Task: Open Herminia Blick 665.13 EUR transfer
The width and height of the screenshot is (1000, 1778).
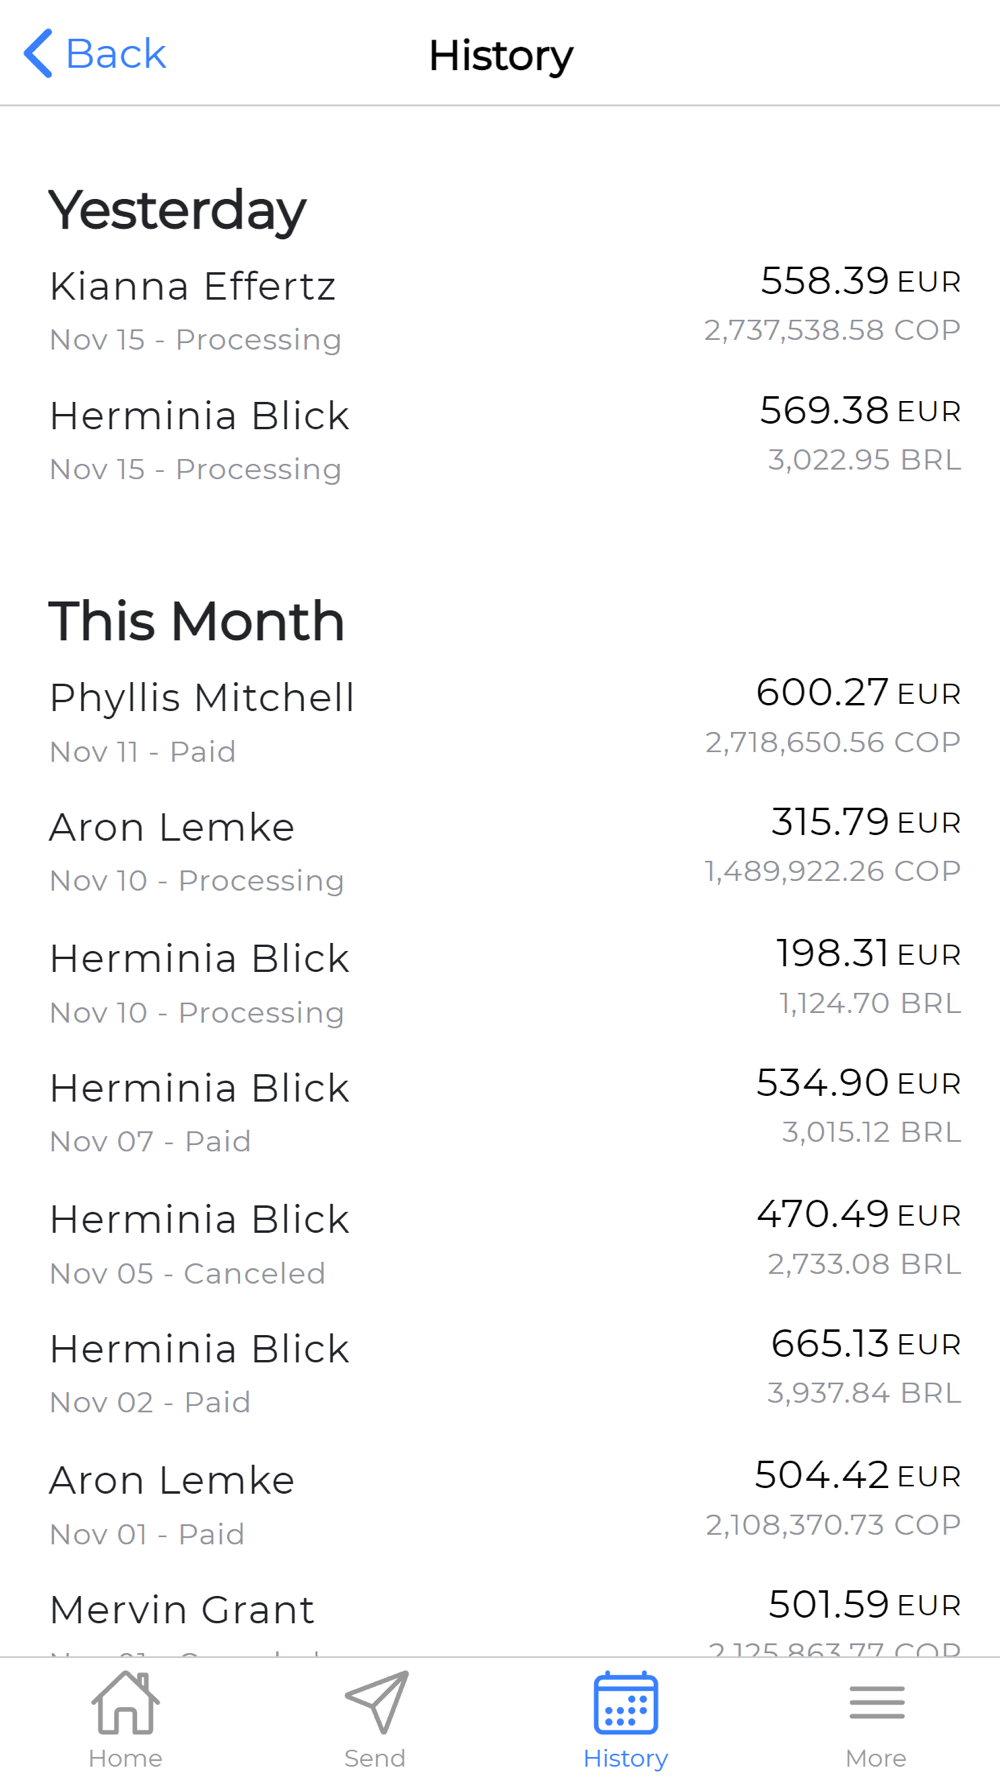Action: point(500,1374)
